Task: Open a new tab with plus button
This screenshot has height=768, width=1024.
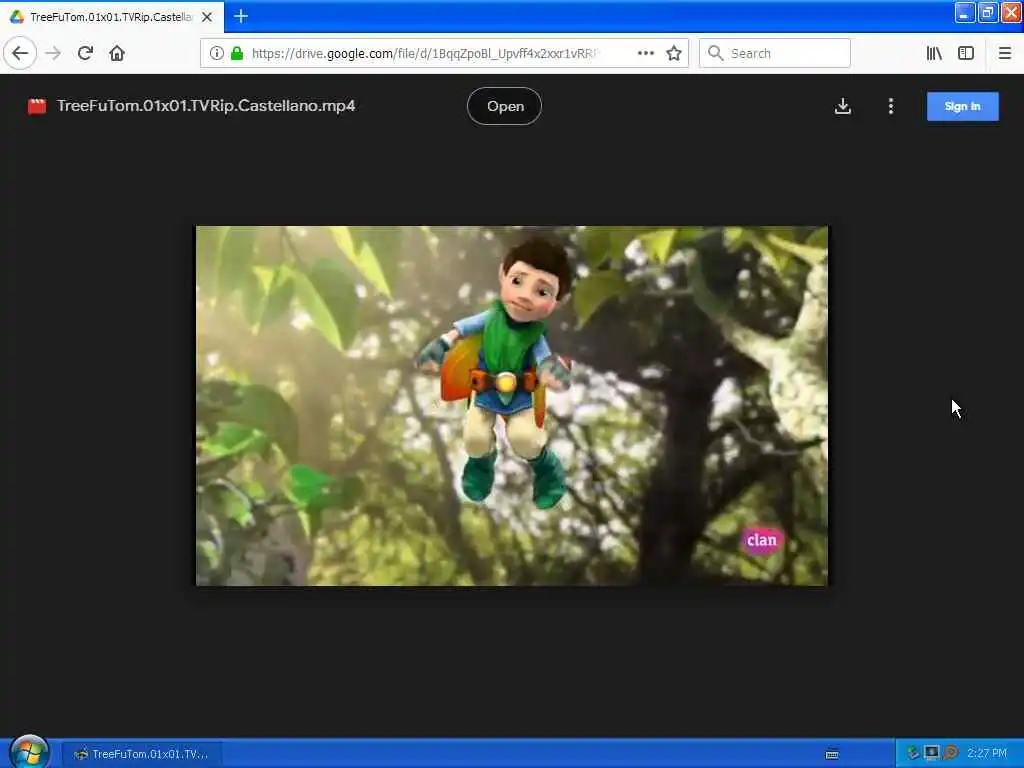Action: pyautogui.click(x=241, y=16)
